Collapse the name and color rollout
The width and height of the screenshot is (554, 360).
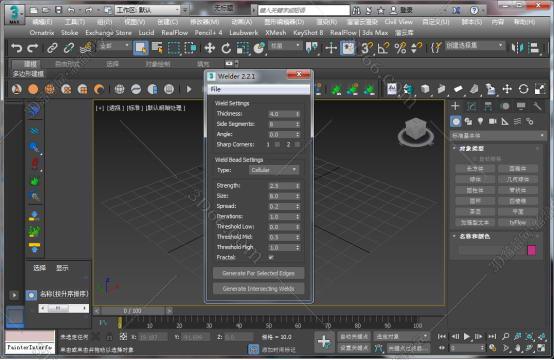coord(474,236)
